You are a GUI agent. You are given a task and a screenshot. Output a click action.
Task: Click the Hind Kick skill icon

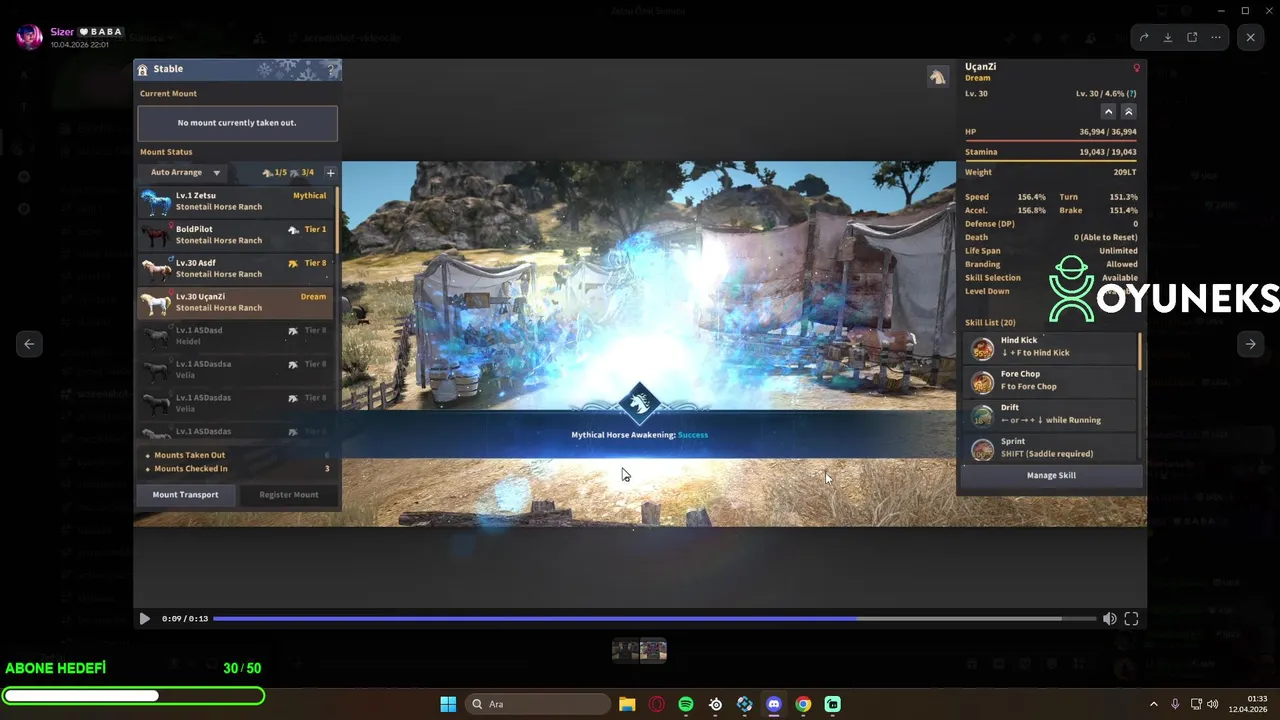[983, 348]
